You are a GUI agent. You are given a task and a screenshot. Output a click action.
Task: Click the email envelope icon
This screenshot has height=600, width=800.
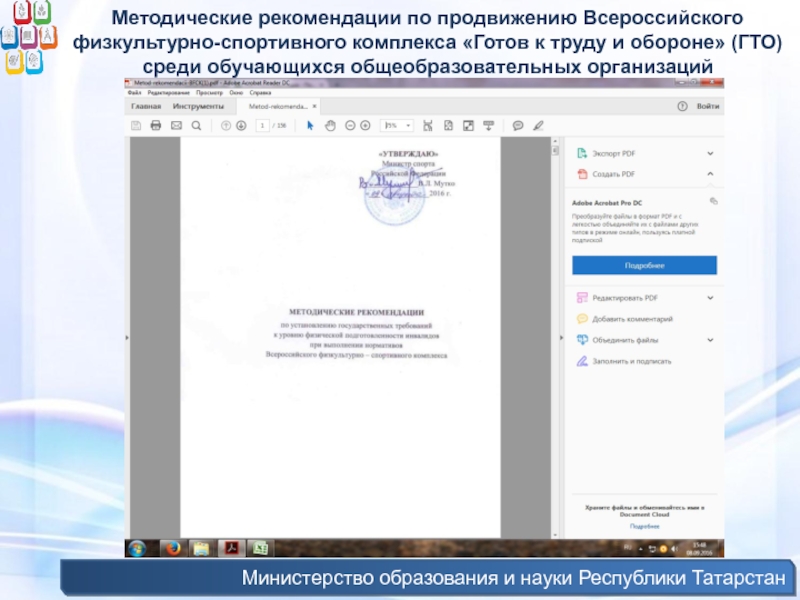click(176, 125)
